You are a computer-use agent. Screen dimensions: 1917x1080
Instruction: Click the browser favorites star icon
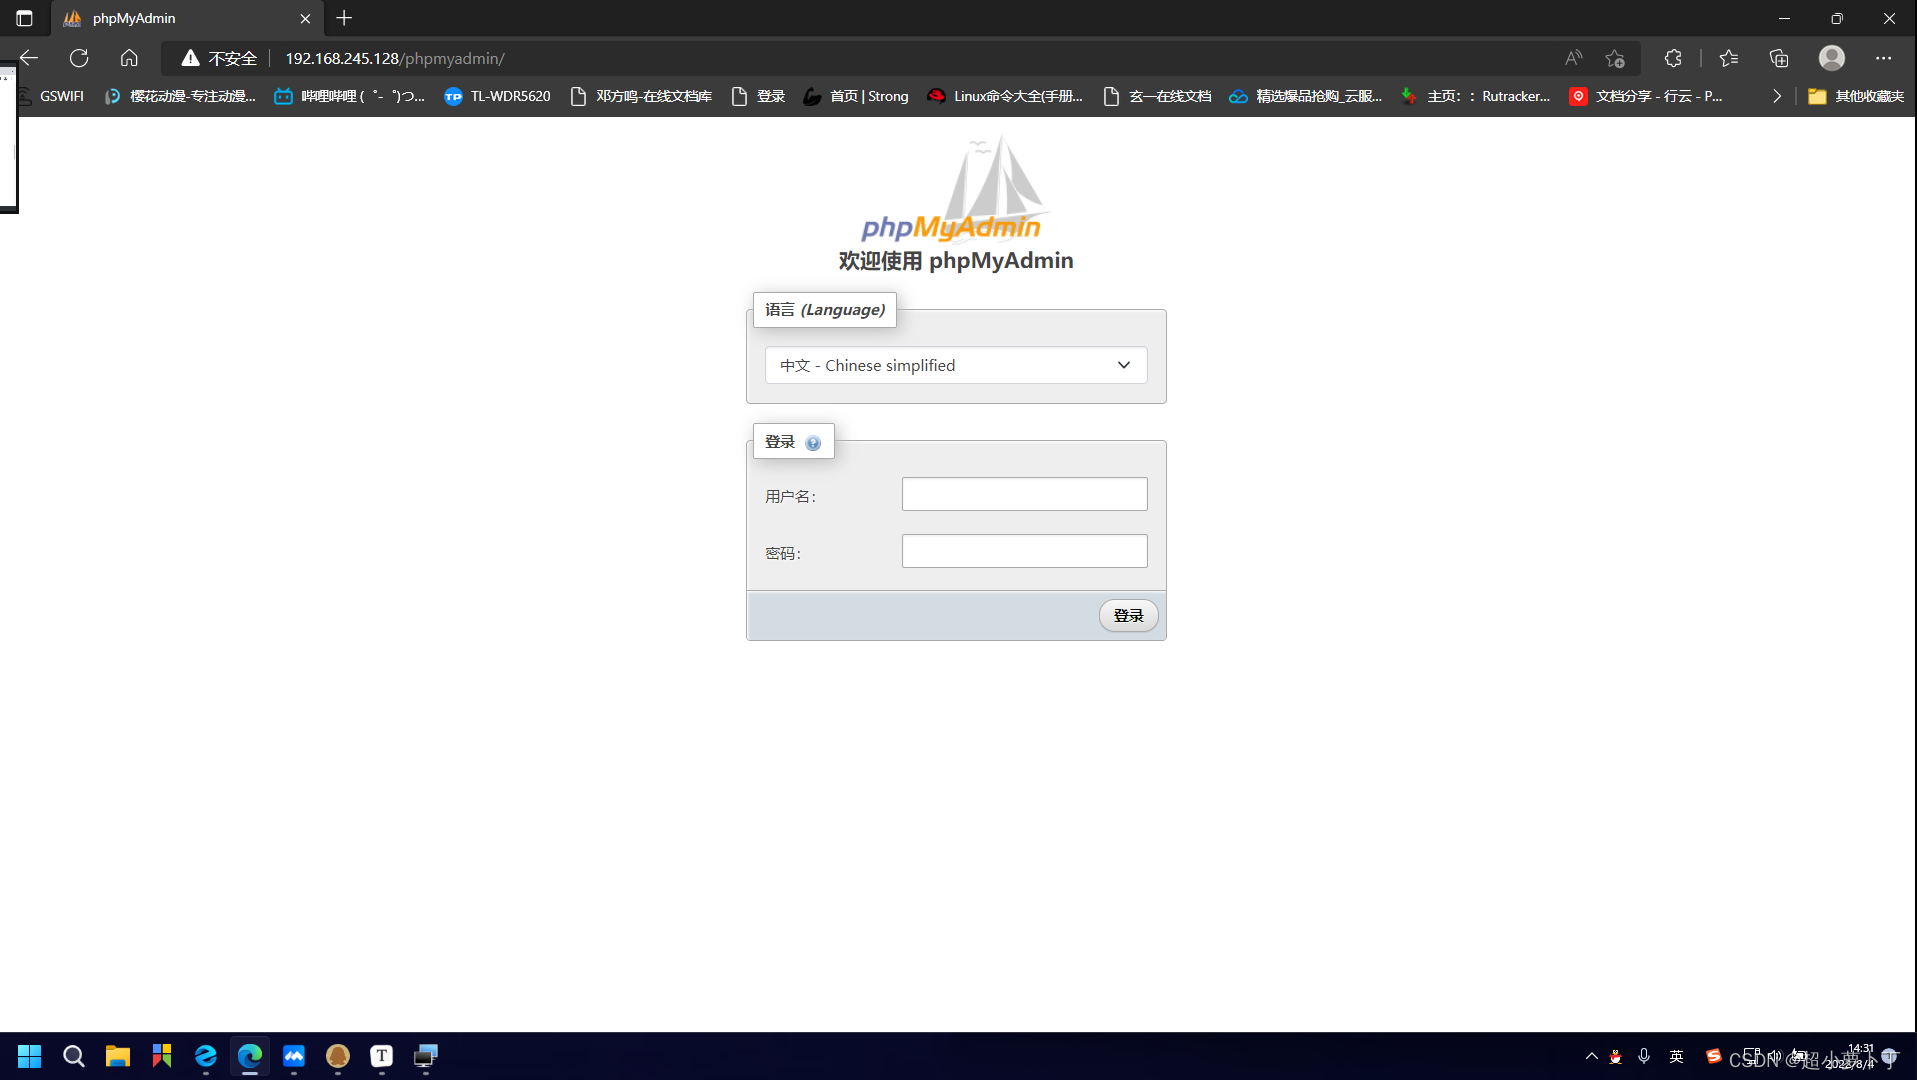point(1727,58)
